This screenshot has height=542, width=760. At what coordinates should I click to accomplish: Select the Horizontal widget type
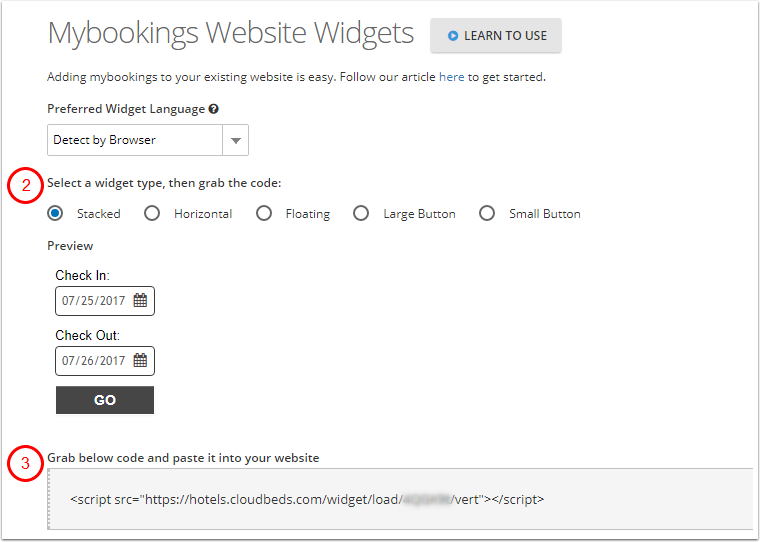[152, 213]
